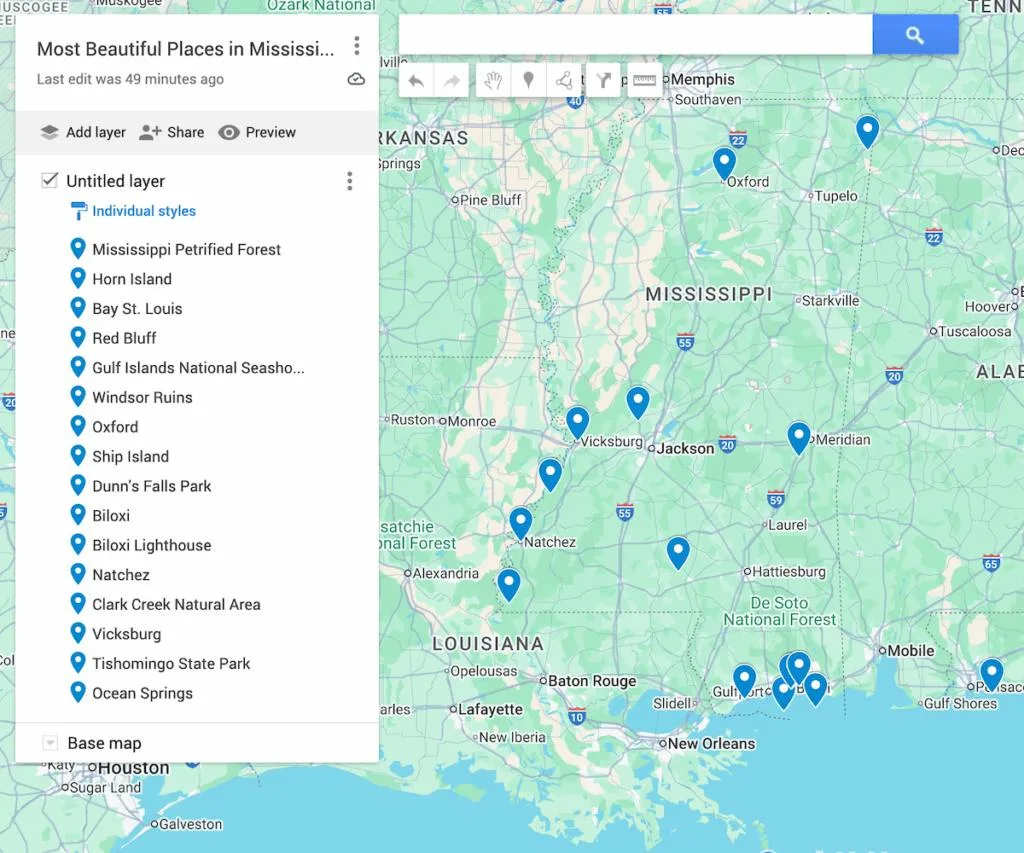Image resolution: width=1024 pixels, height=853 pixels.
Task: Click the map pin at Gulfport
Action: 744,681
